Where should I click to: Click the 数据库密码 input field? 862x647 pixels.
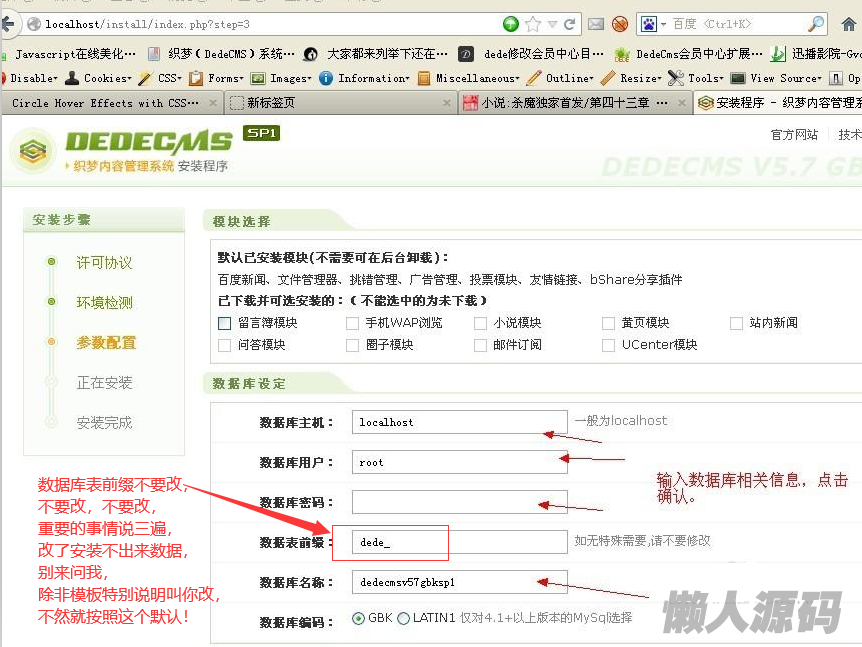pyautogui.click(x=459, y=502)
